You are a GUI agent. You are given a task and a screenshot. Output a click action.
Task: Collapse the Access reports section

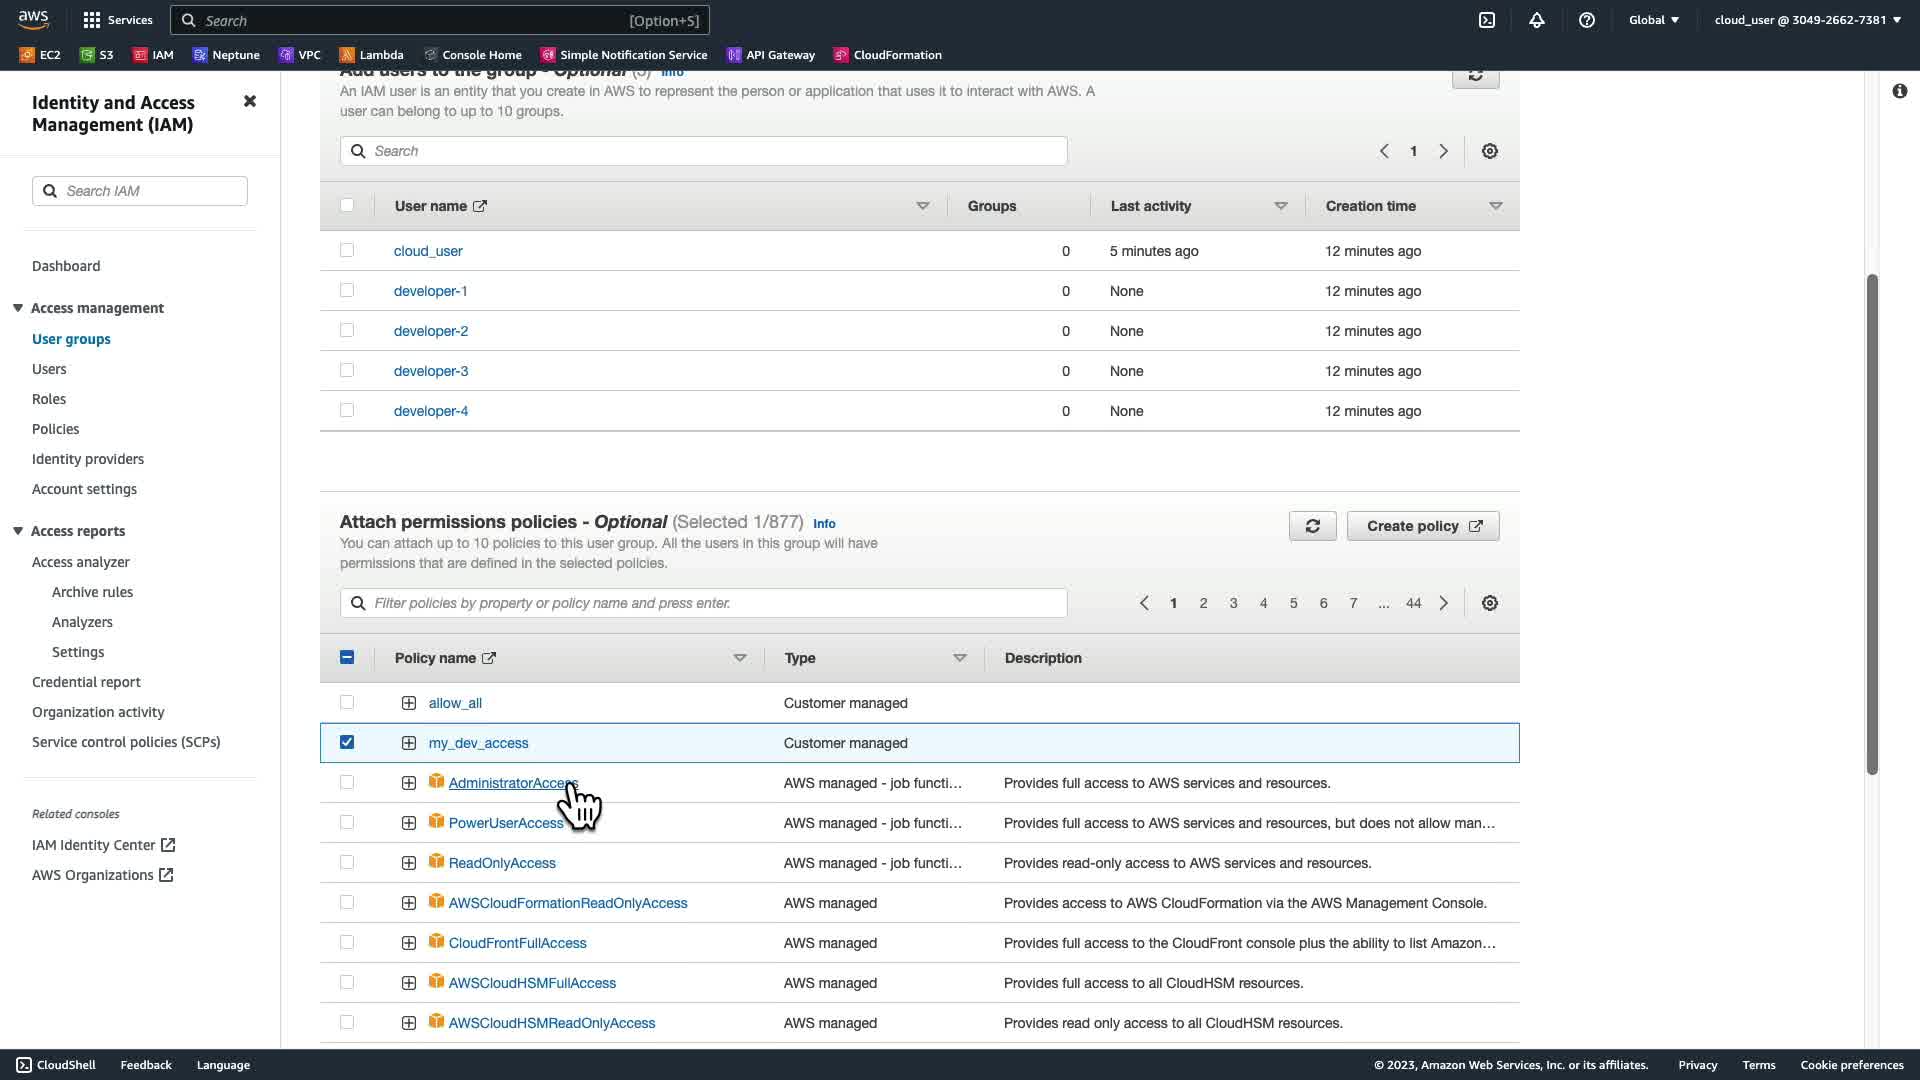(18, 531)
